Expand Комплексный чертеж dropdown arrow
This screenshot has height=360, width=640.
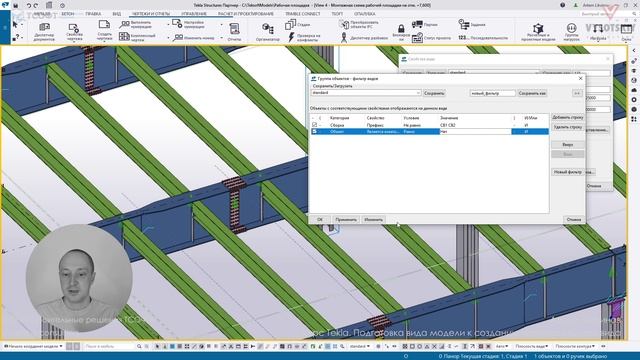[168, 38]
